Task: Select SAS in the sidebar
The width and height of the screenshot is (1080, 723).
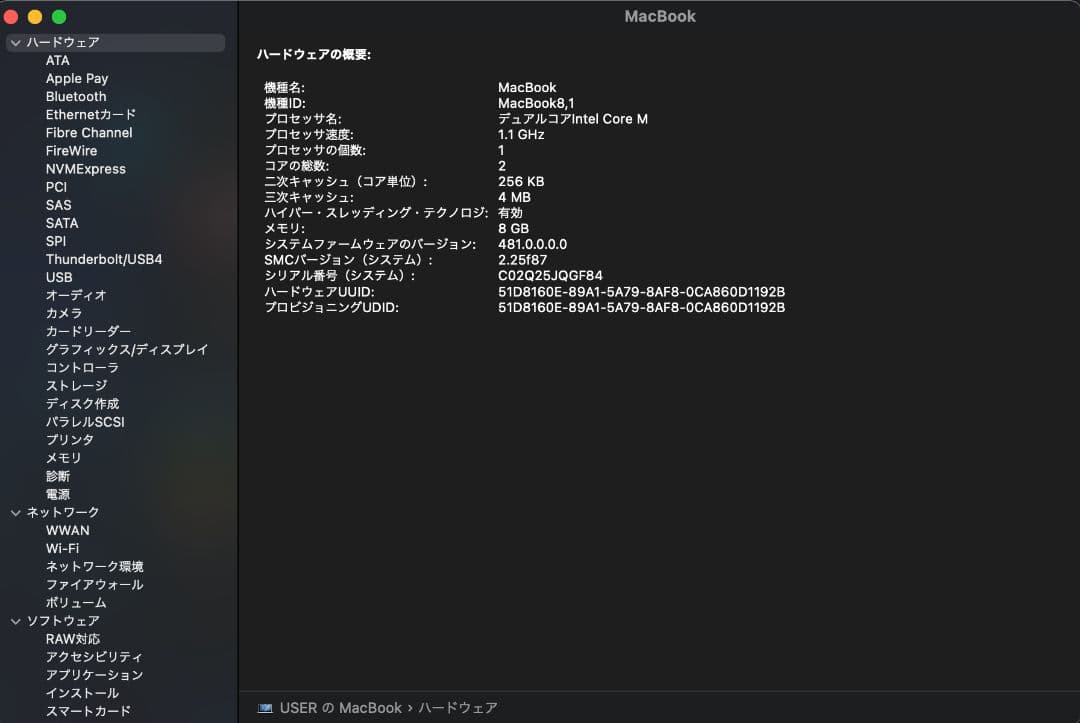Action: click(x=59, y=205)
